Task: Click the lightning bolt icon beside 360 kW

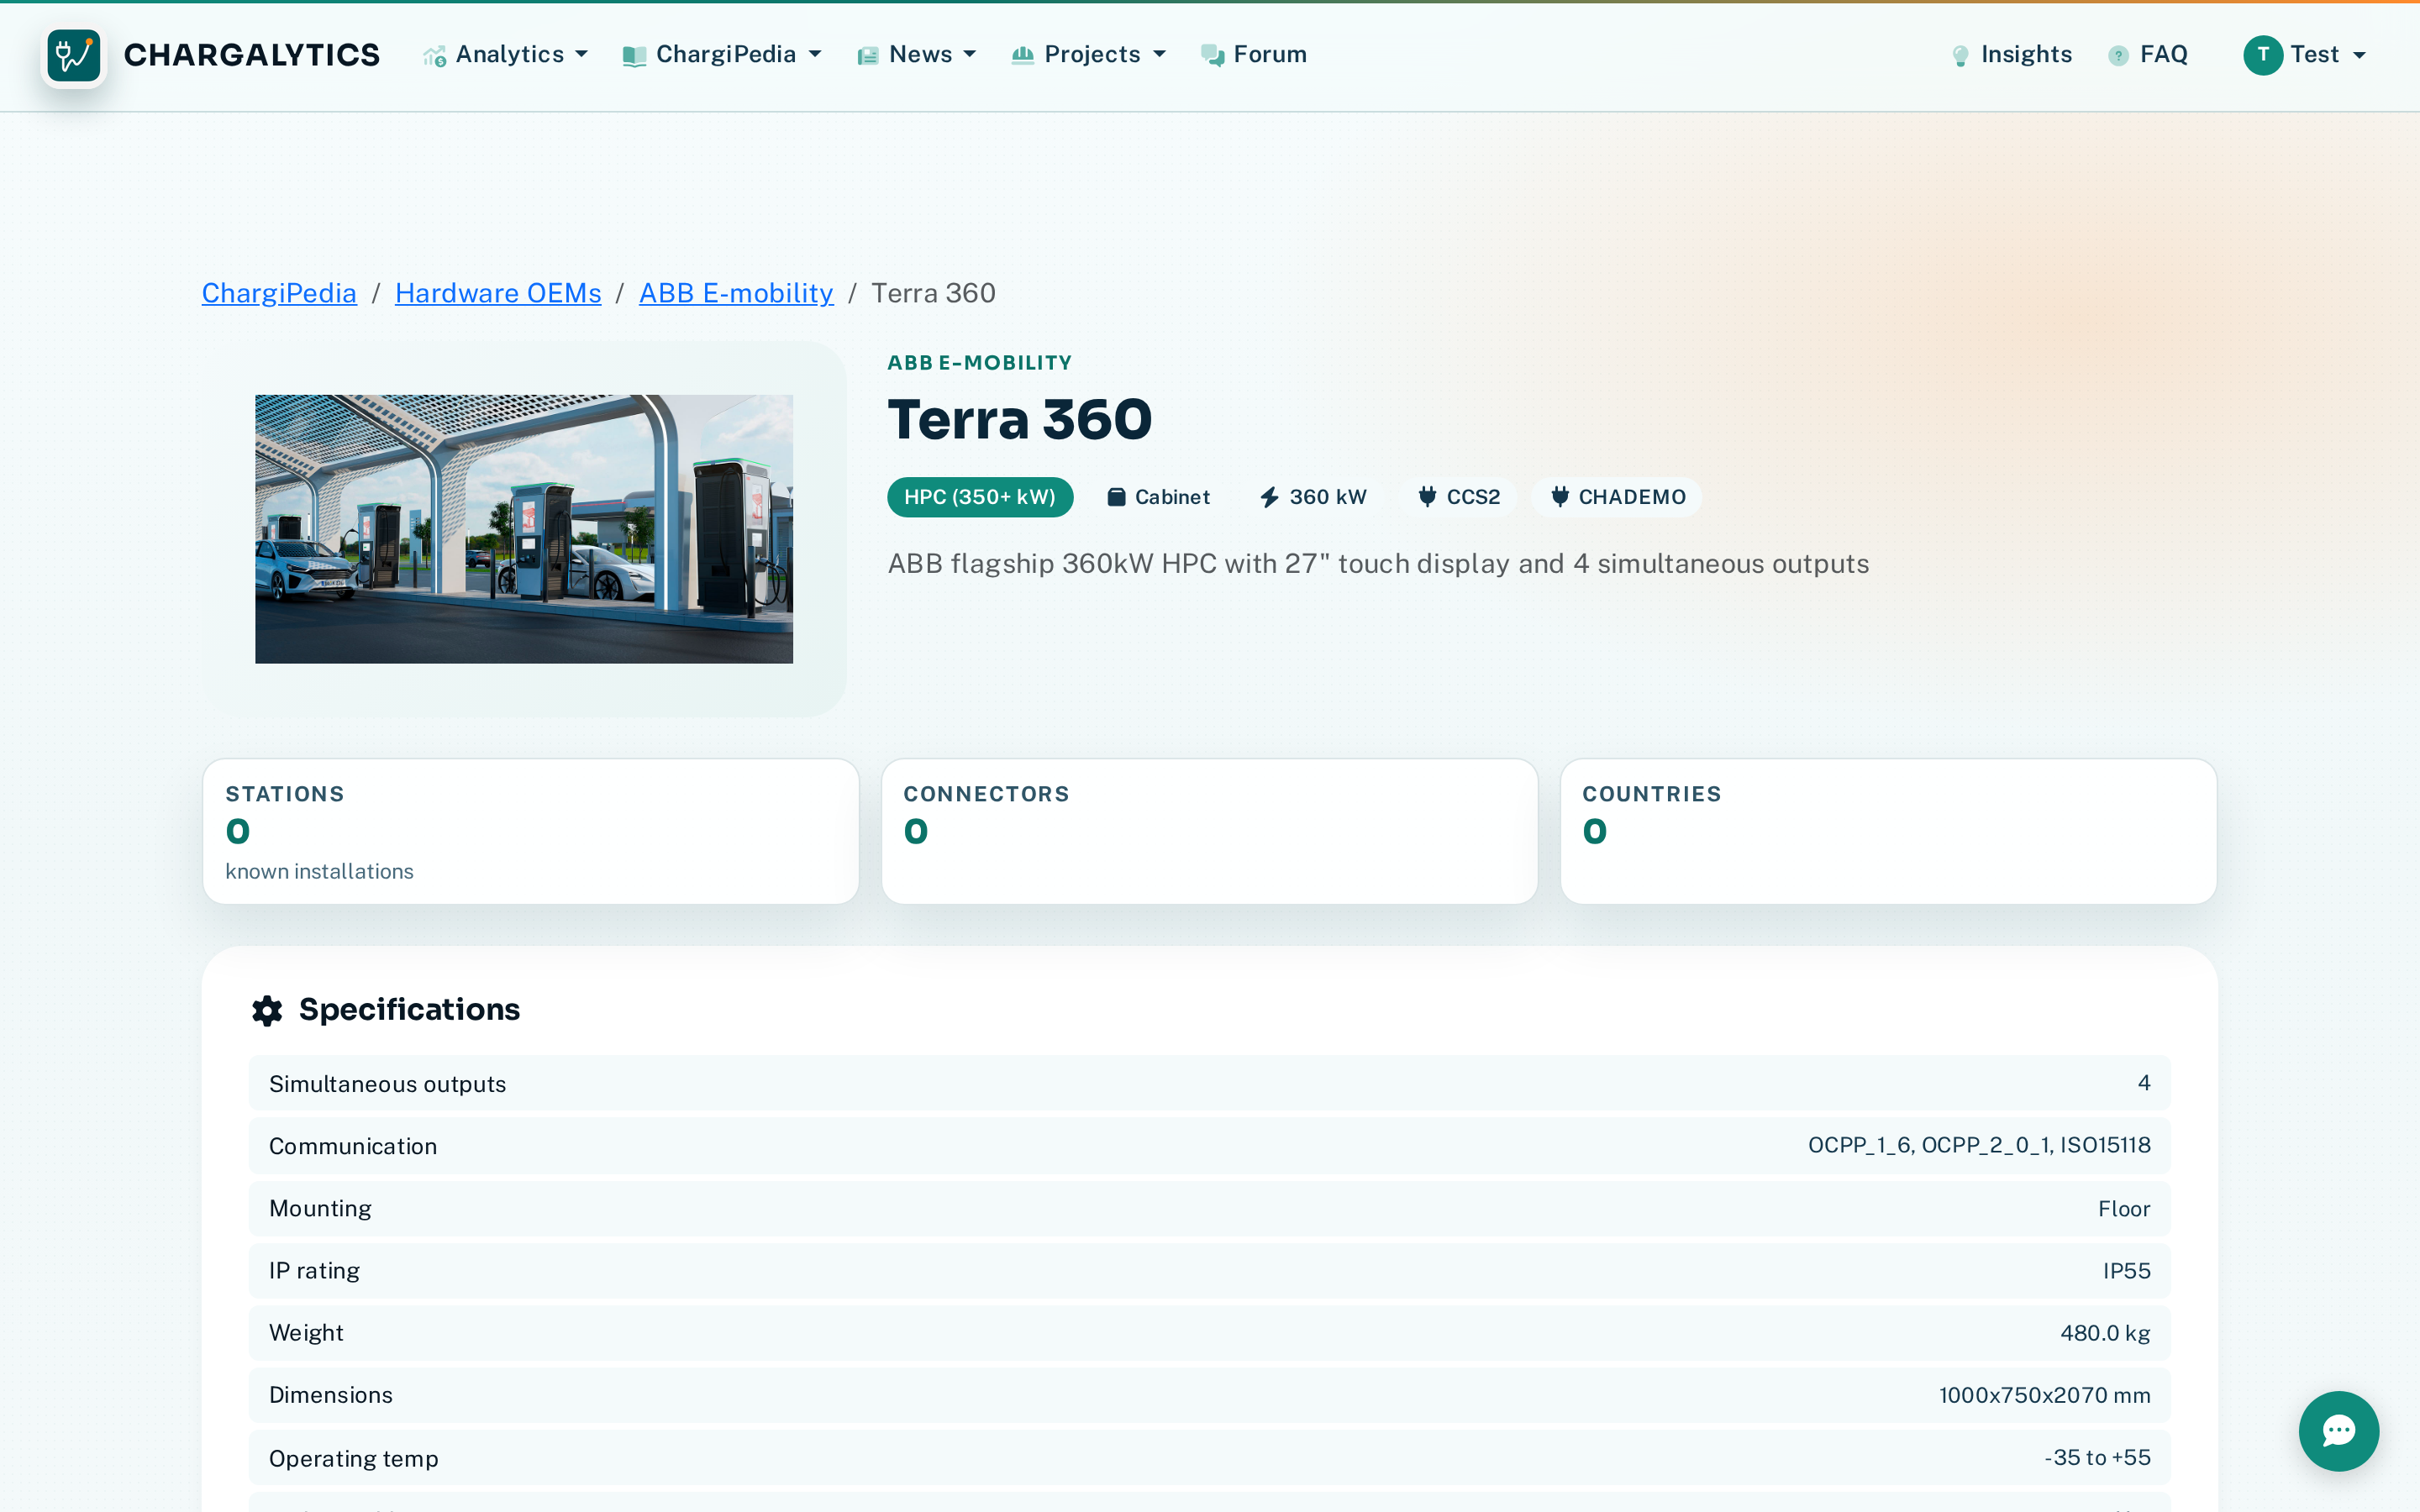Action: click(1269, 497)
